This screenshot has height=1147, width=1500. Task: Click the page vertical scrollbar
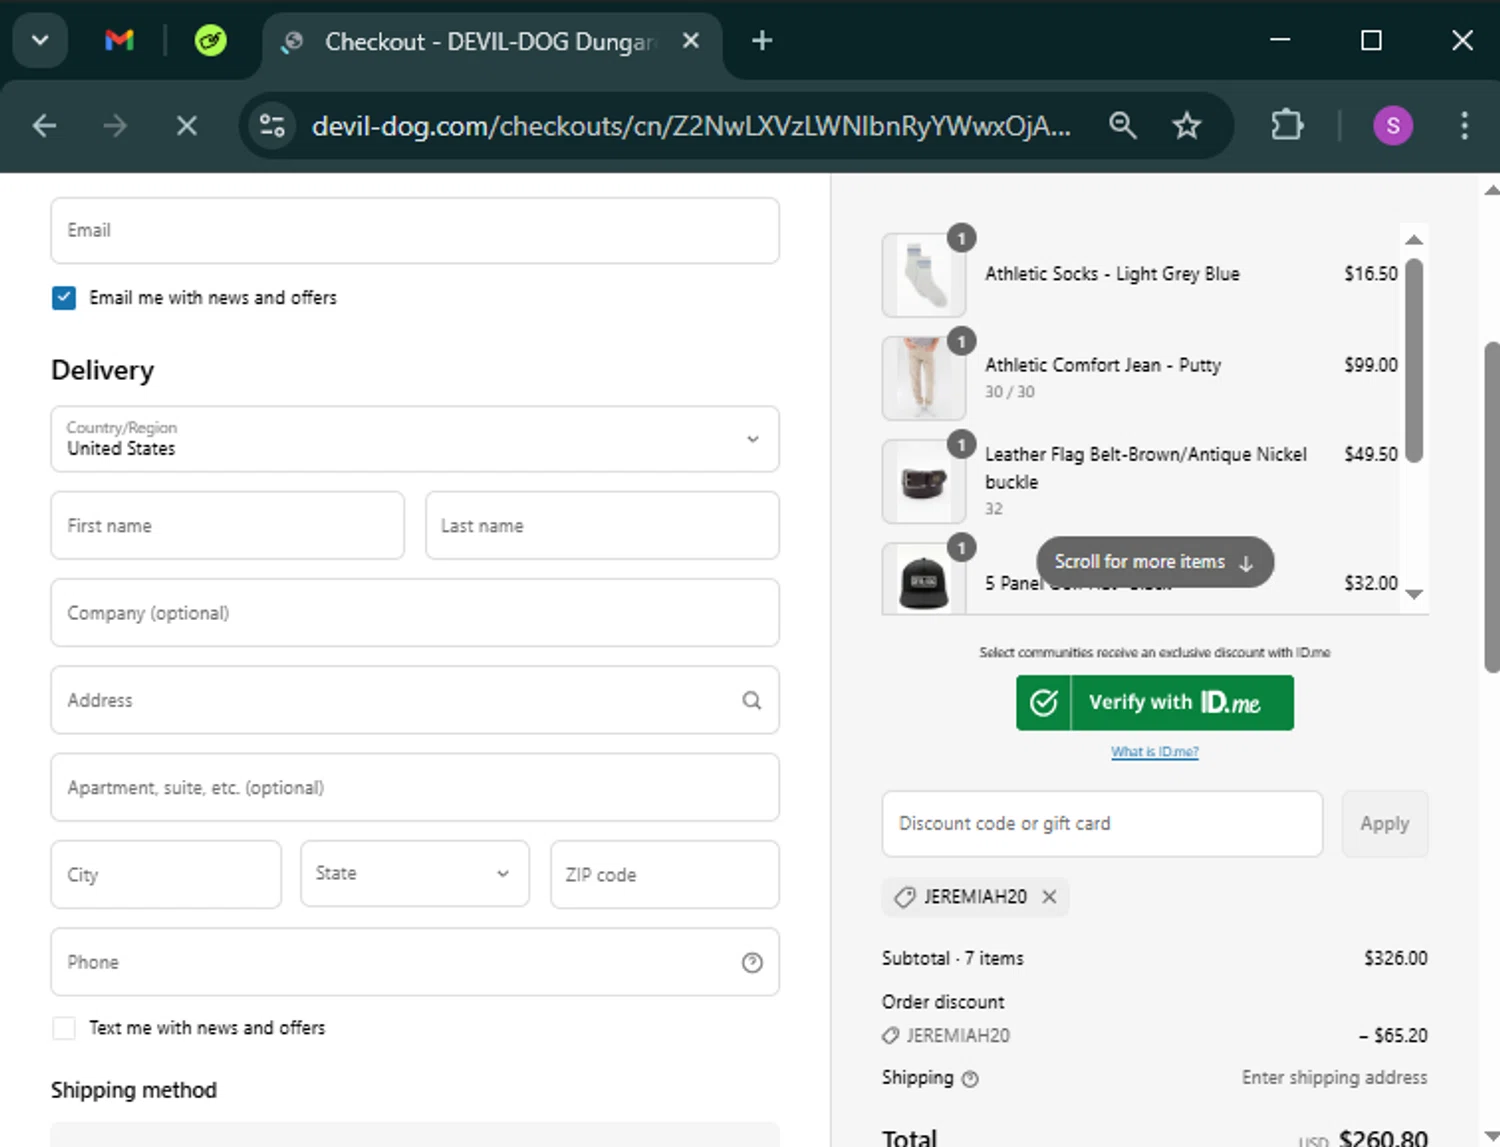[x=1492, y=507]
